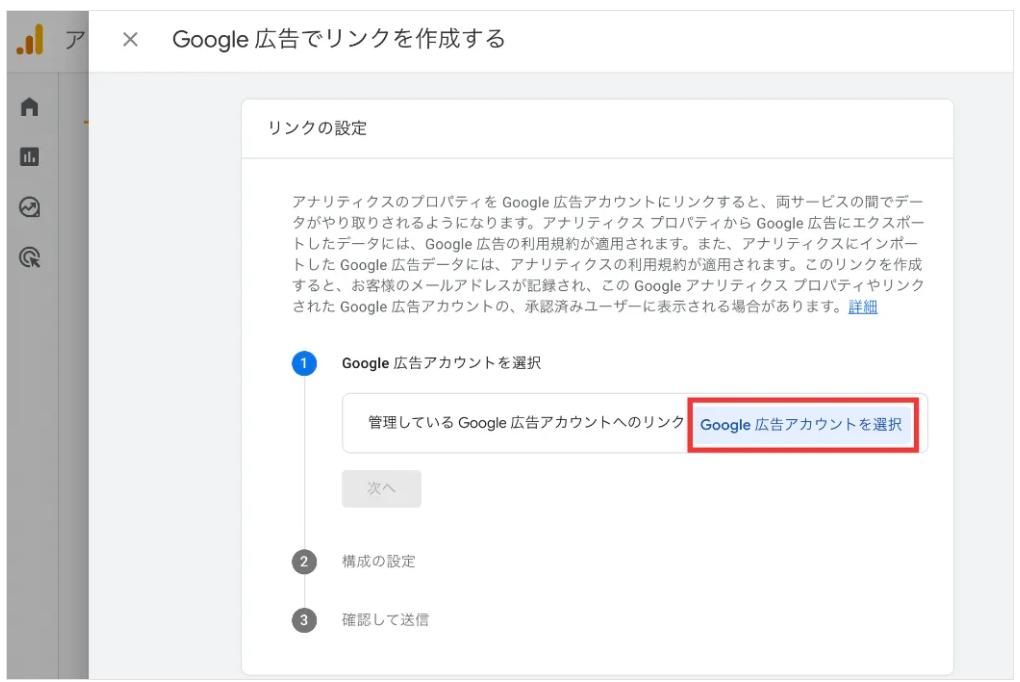Image resolution: width=1020 pixels, height=682 pixels.
Task: Open the Advertising icon in sidebar
Action: pos(30,258)
